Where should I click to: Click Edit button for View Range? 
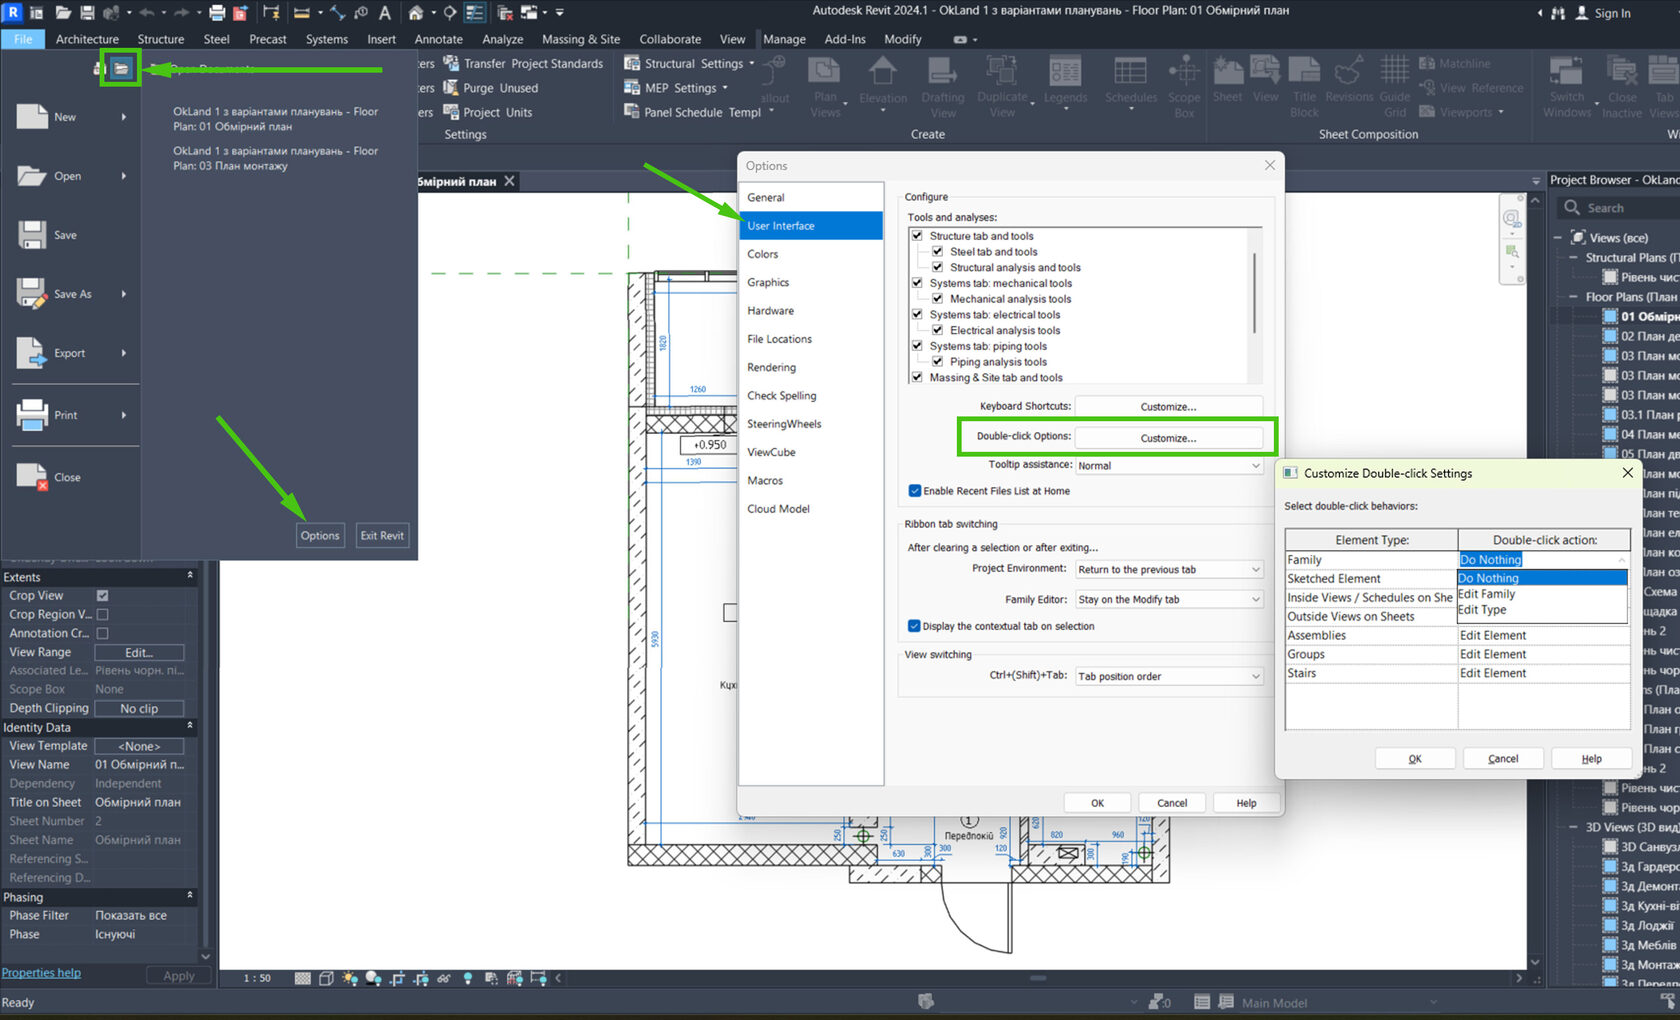click(139, 652)
